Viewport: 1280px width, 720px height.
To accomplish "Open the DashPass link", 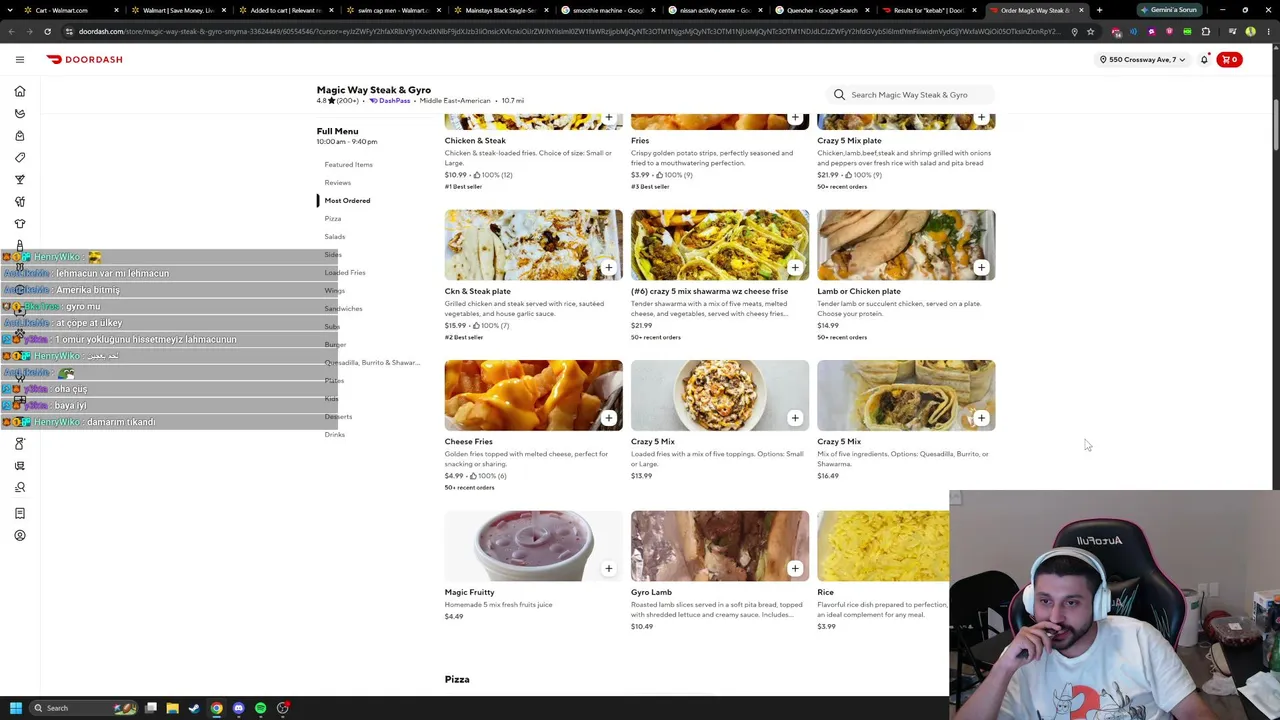I will point(390,100).
